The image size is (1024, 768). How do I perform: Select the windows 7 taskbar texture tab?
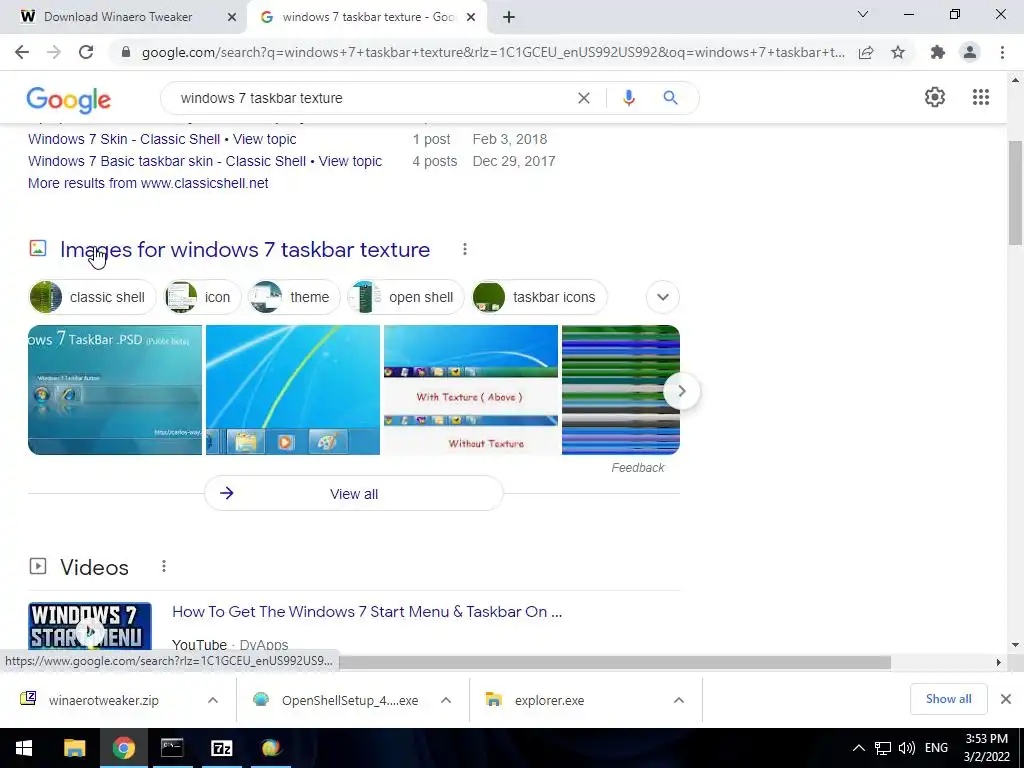coord(368,17)
